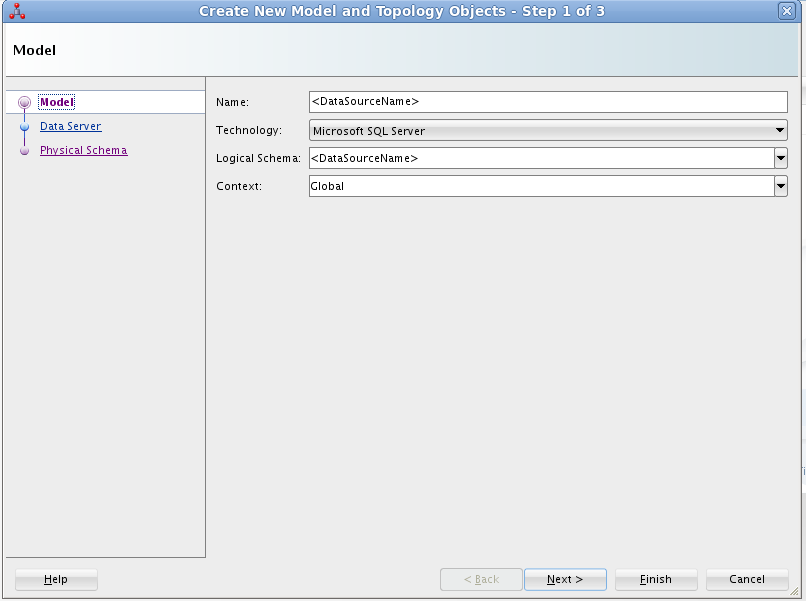Click the Model step bullet icon
806x601 pixels.
click(24, 103)
